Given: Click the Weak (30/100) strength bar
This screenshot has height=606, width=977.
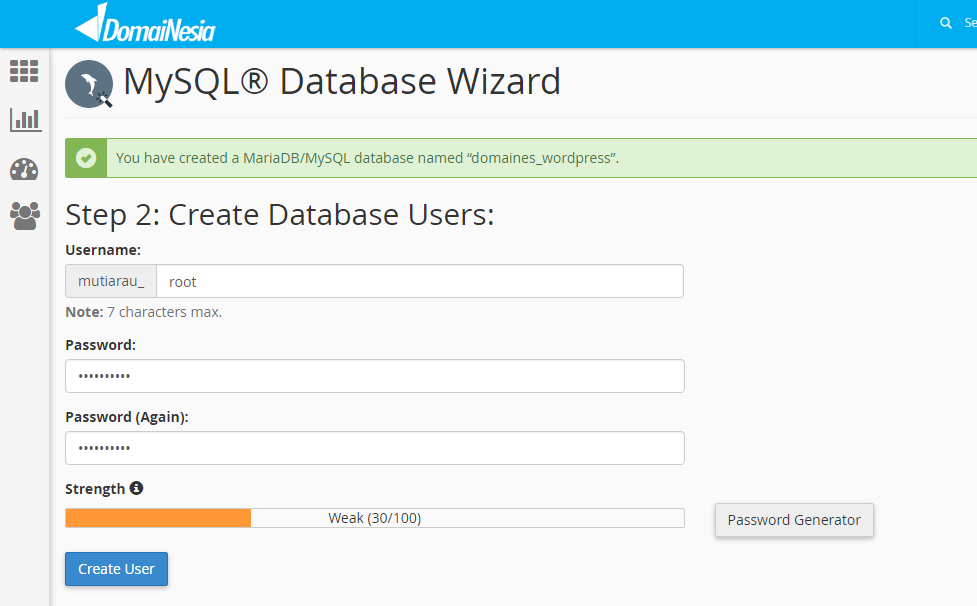Looking at the screenshot, I should (375, 518).
